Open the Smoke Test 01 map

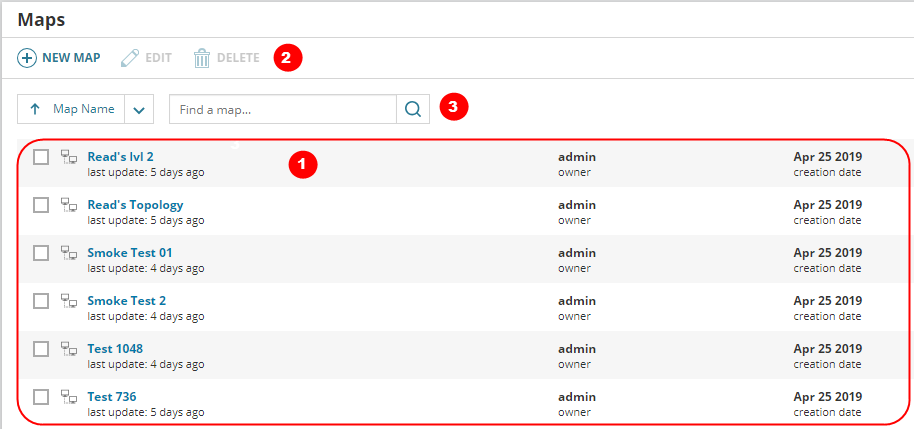[x=129, y=253]
